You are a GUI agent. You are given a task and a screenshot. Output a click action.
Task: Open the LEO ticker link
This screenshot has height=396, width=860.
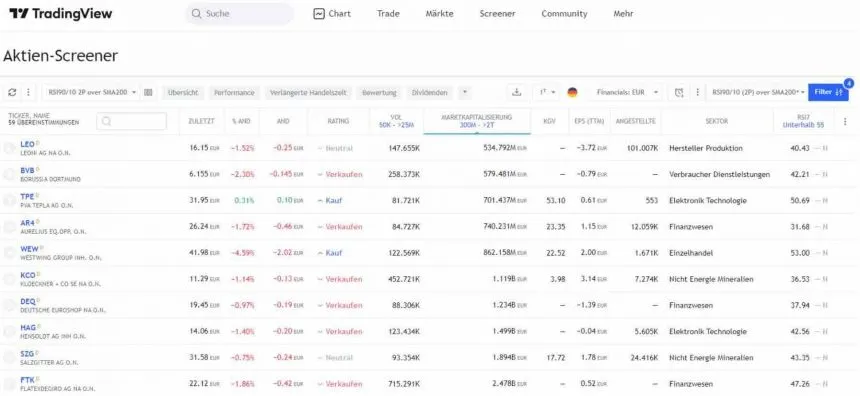point(27,144)
